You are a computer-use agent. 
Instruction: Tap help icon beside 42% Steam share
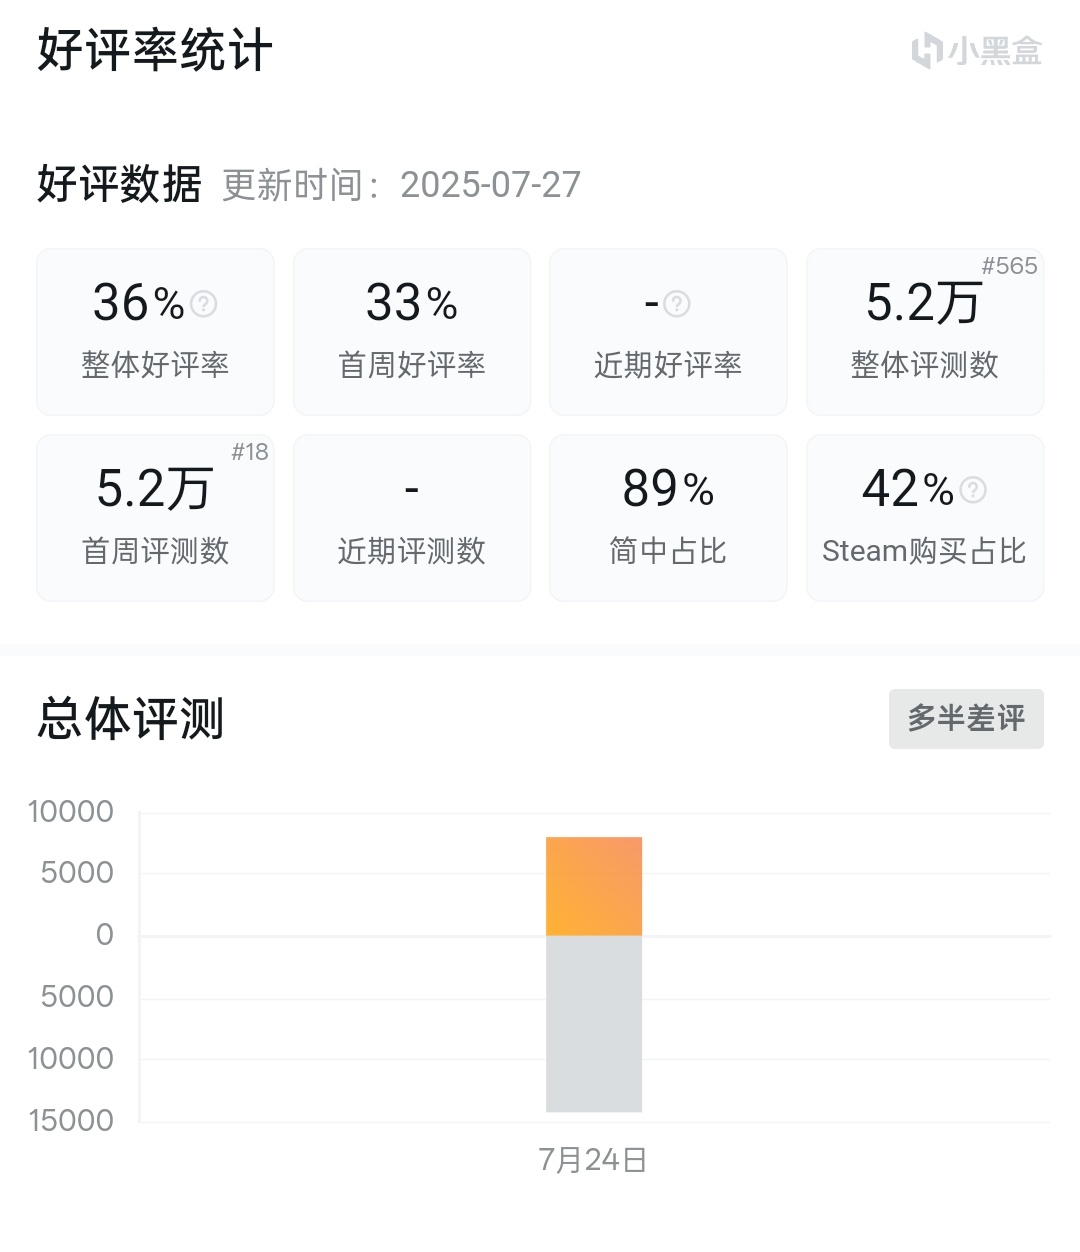pyautogui.click(x=973, y=489)
